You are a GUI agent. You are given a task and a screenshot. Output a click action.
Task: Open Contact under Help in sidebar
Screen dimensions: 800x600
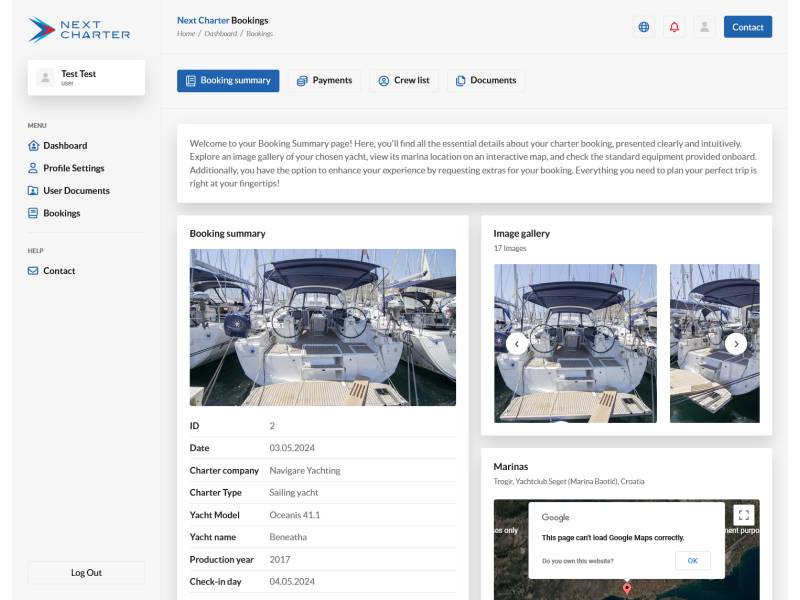(x=52, y=270)
